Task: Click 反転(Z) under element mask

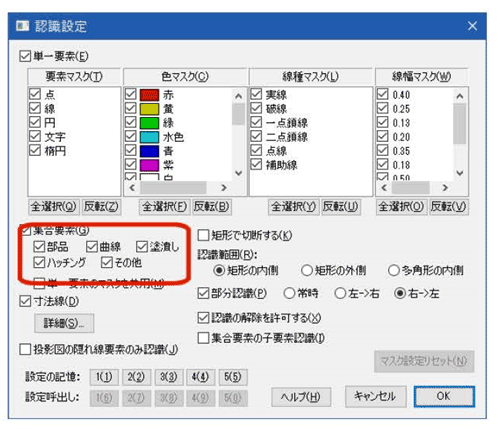Action: click(x=101, y=207)
